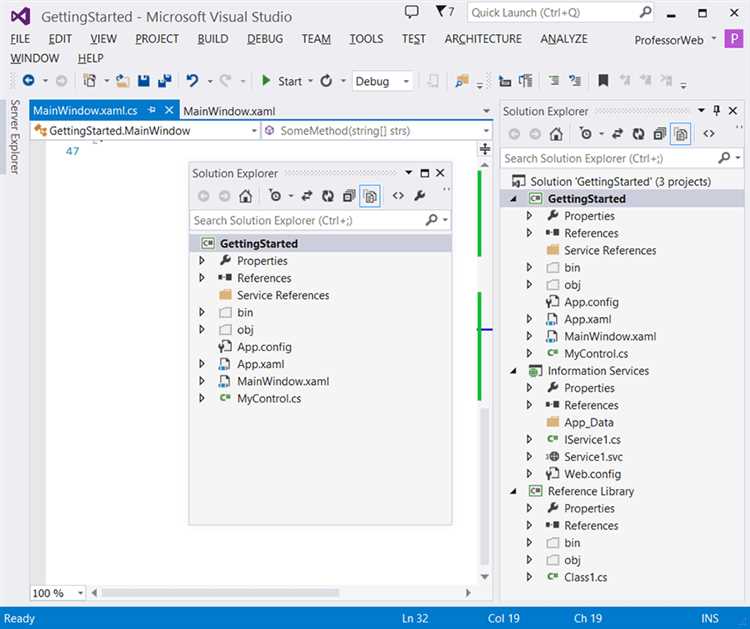The image size is (750, 629).
Task: Click View Code icon in docked Solution Explorer
Action: coord(709,134)
